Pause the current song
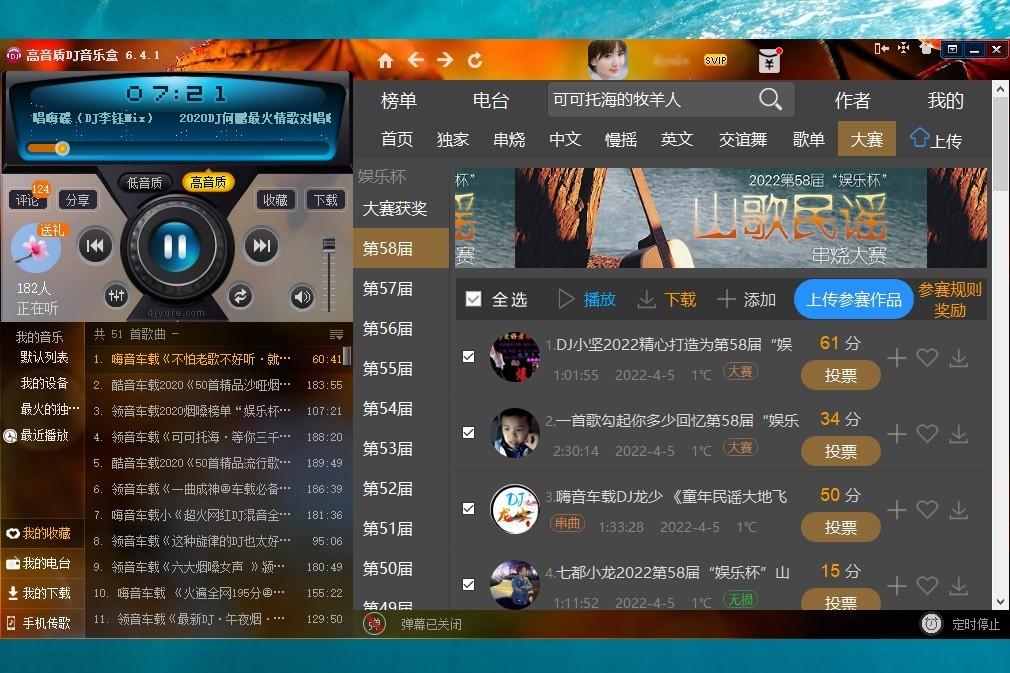This screenshot has height=673, width=1010. click(175, 246)
